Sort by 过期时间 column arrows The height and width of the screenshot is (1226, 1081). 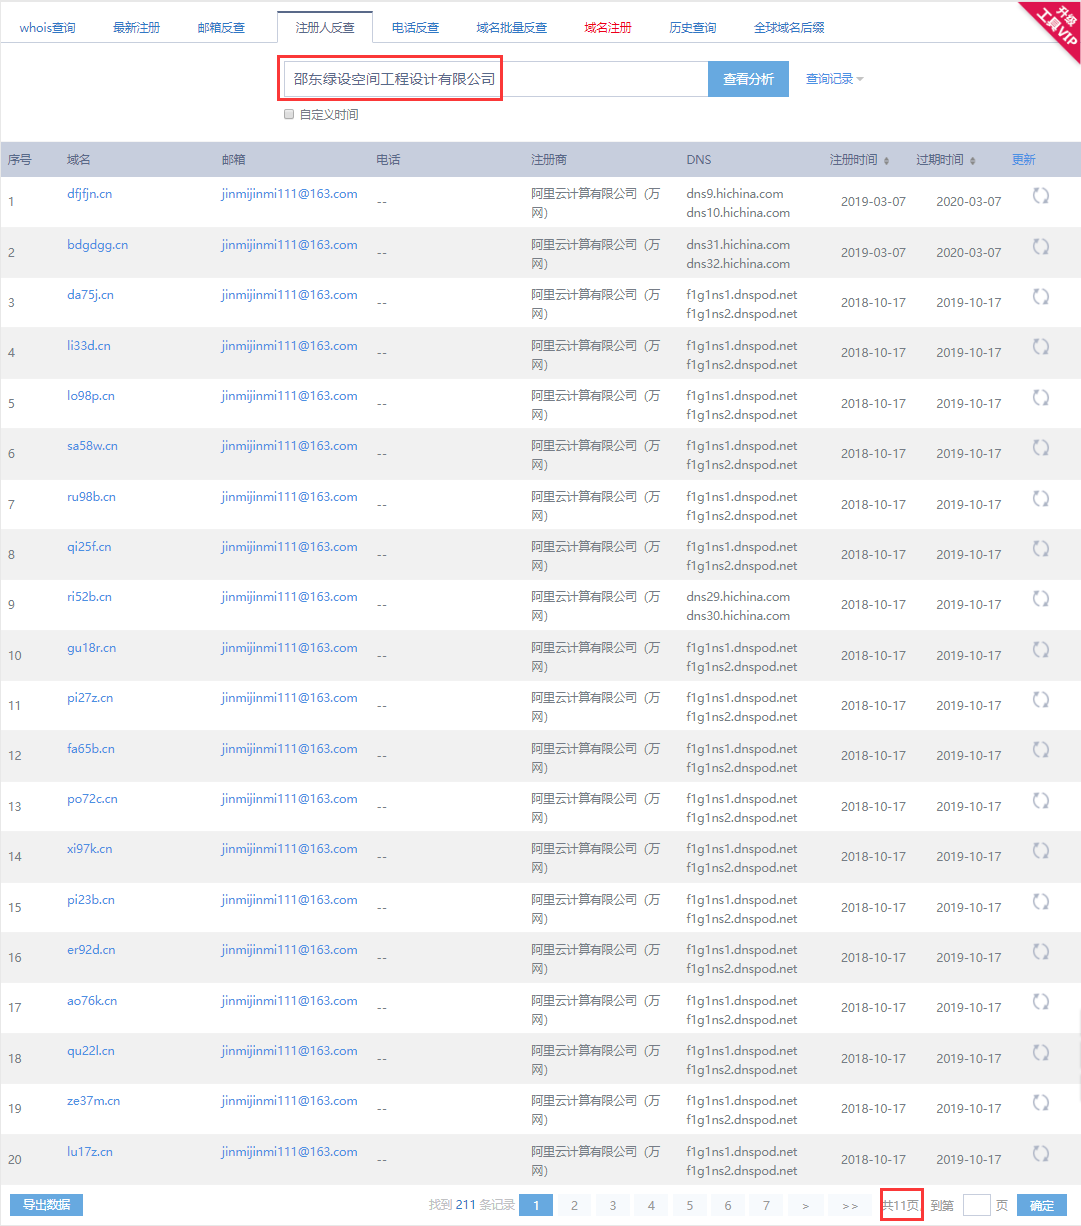[x=972, y=160]
